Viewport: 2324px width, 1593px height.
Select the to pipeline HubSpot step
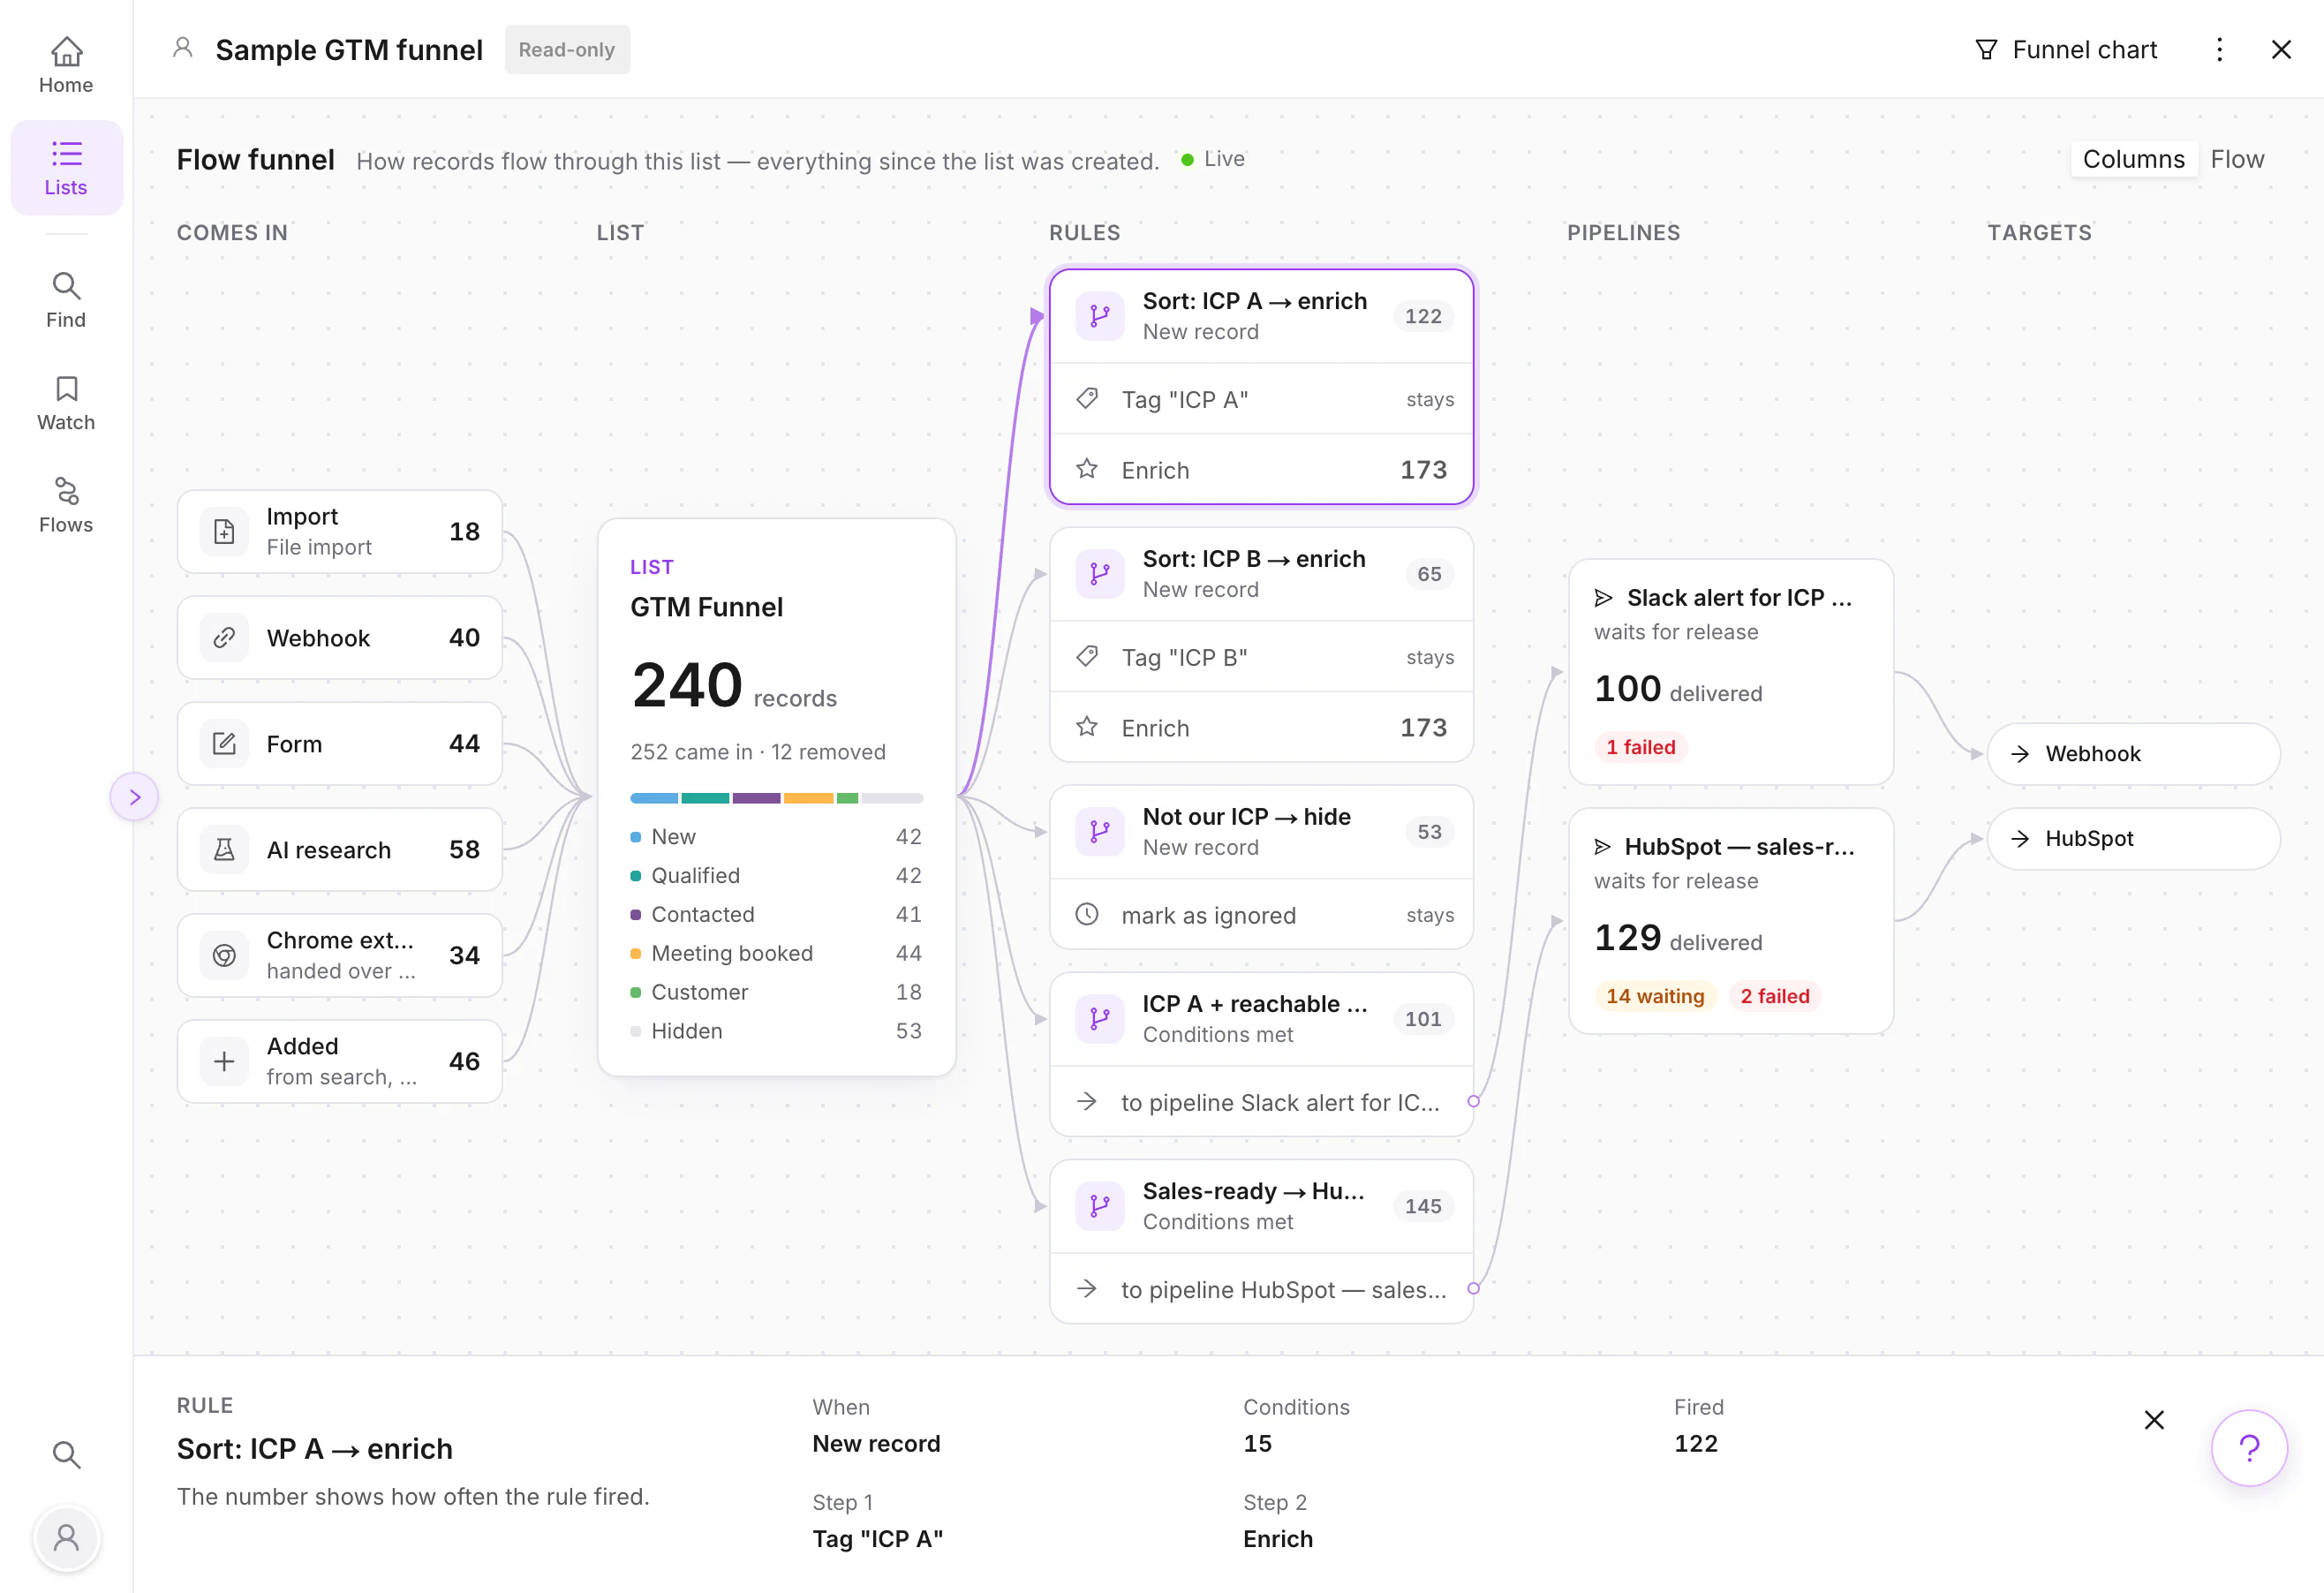[1261, 1289]
